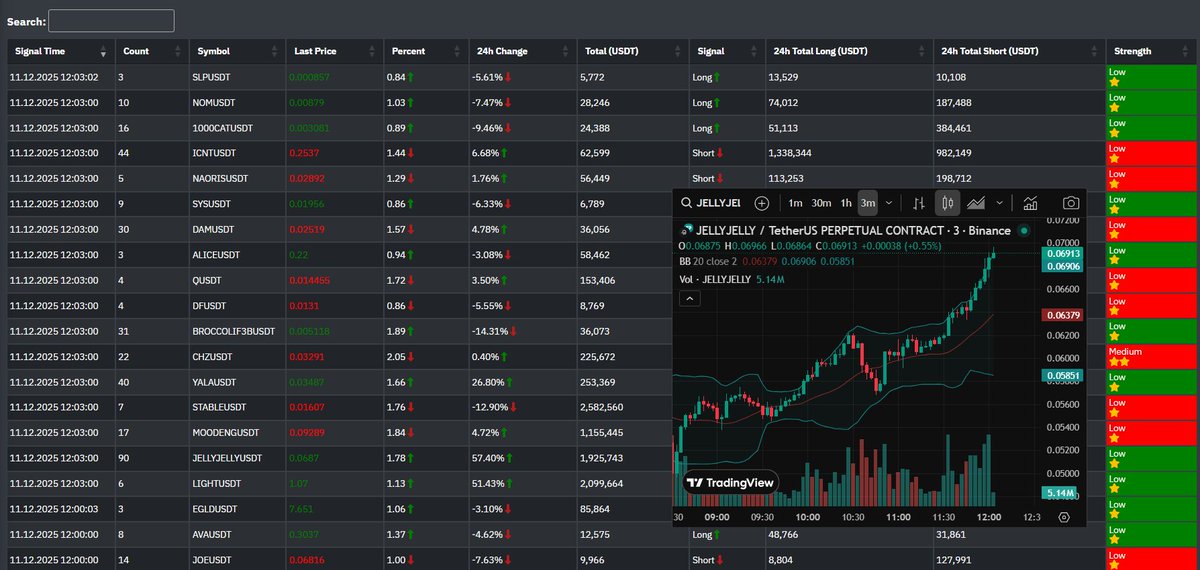This screenshot has width=1200, height=570.
Task: Click the 1,338,344 total long value
Action: click(x=790, y=152)
